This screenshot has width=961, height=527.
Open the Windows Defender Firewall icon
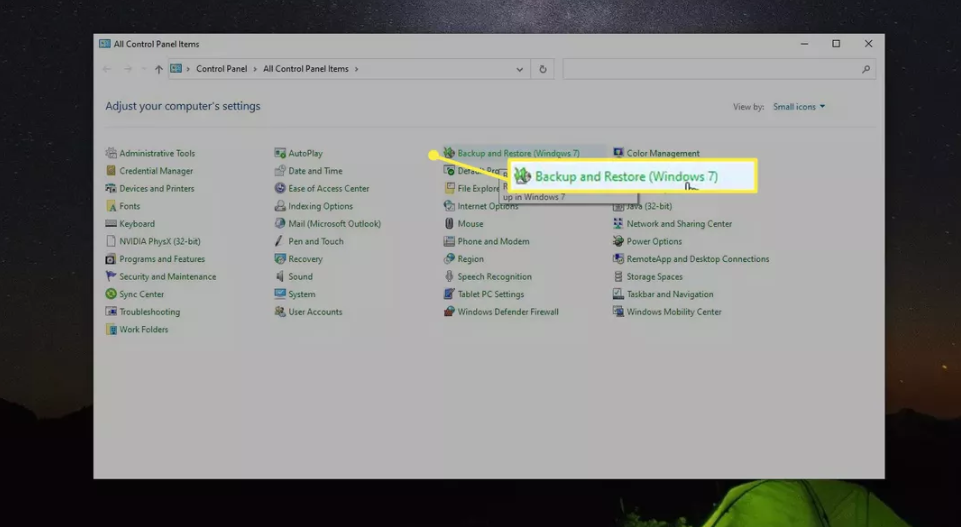pos(450,312)
